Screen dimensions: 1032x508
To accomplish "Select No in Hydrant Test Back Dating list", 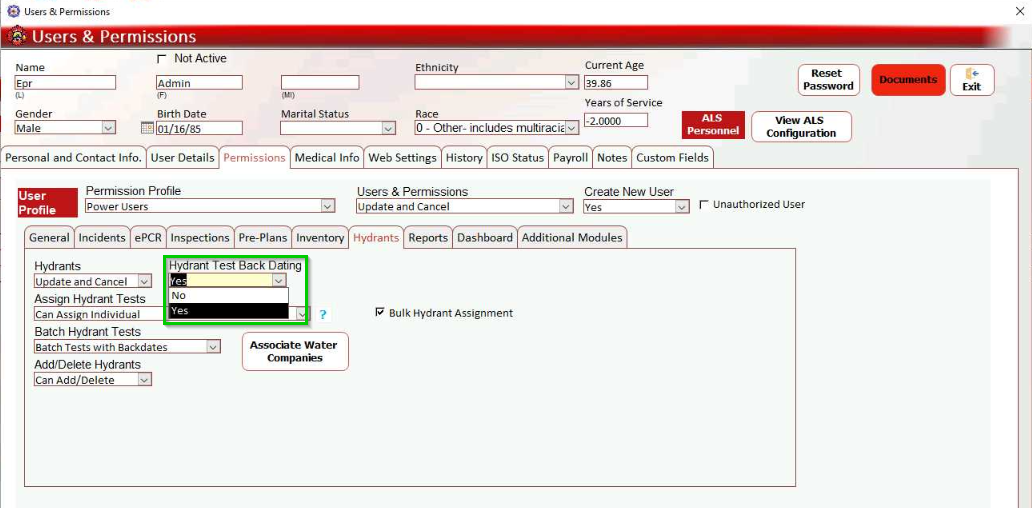I will click(x=228, y=296).
